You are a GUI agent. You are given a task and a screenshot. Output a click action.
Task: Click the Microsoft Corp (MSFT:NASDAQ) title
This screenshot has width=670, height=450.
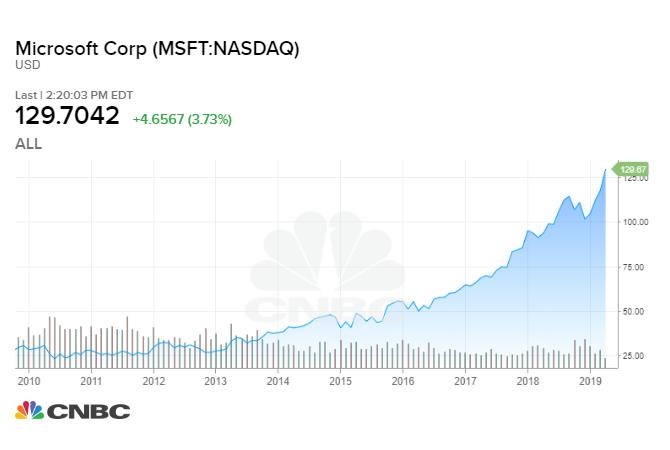[x=157, y=48]
